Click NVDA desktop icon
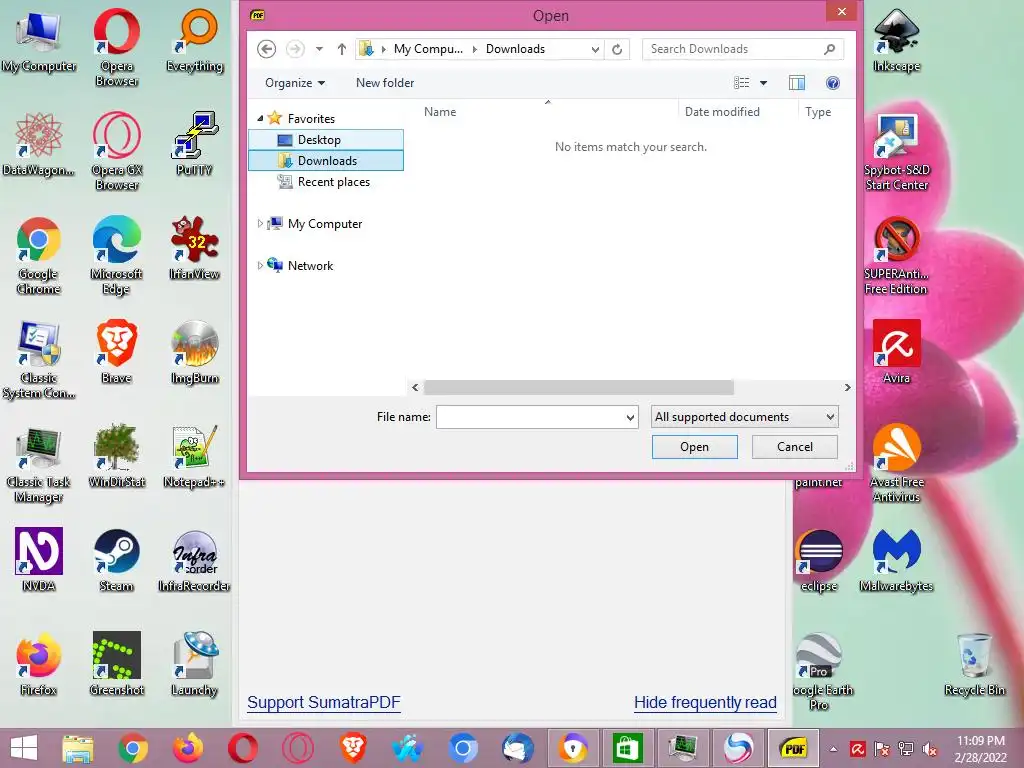The image size is (1024, 768). coord(39,559)
